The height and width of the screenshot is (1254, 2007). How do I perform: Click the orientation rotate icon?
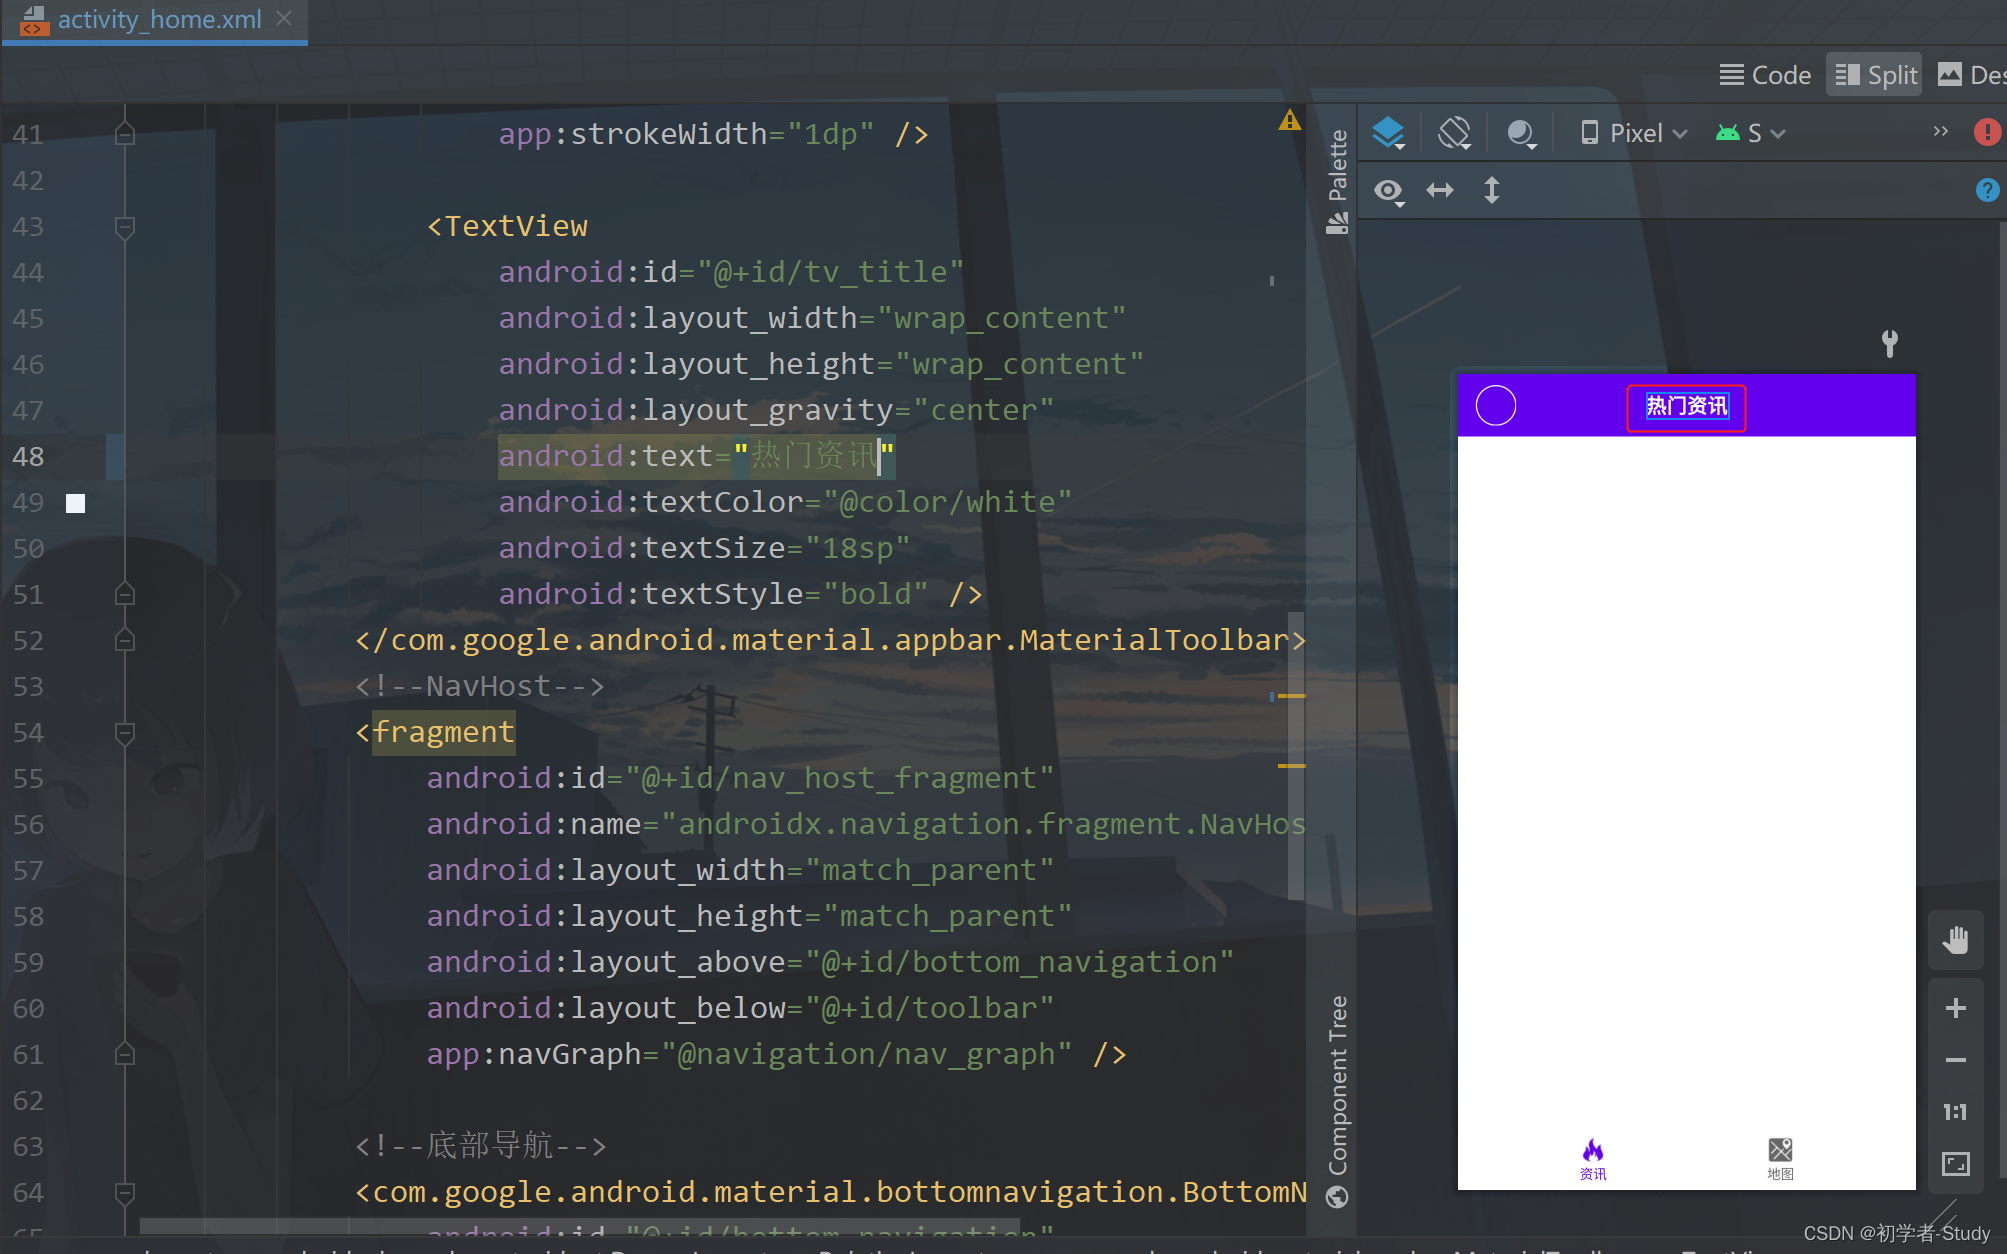click(x=1454, y=133)
